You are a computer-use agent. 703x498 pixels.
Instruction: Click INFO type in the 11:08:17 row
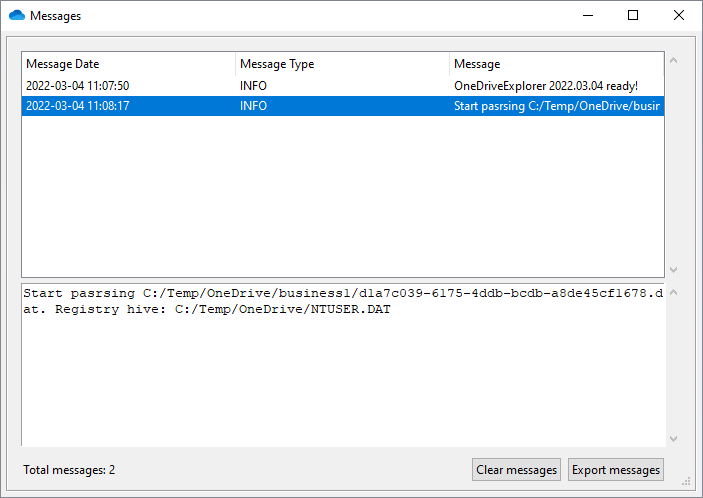253,106
